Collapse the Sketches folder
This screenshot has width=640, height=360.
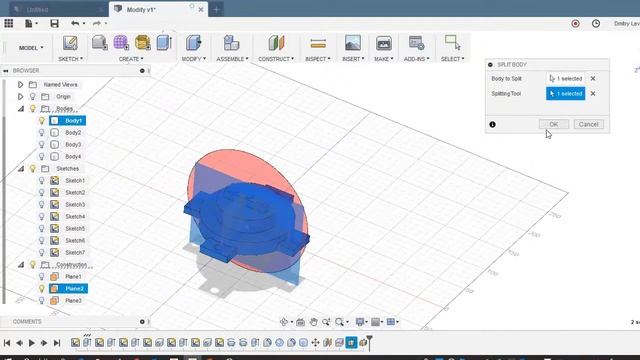point(20,169)
